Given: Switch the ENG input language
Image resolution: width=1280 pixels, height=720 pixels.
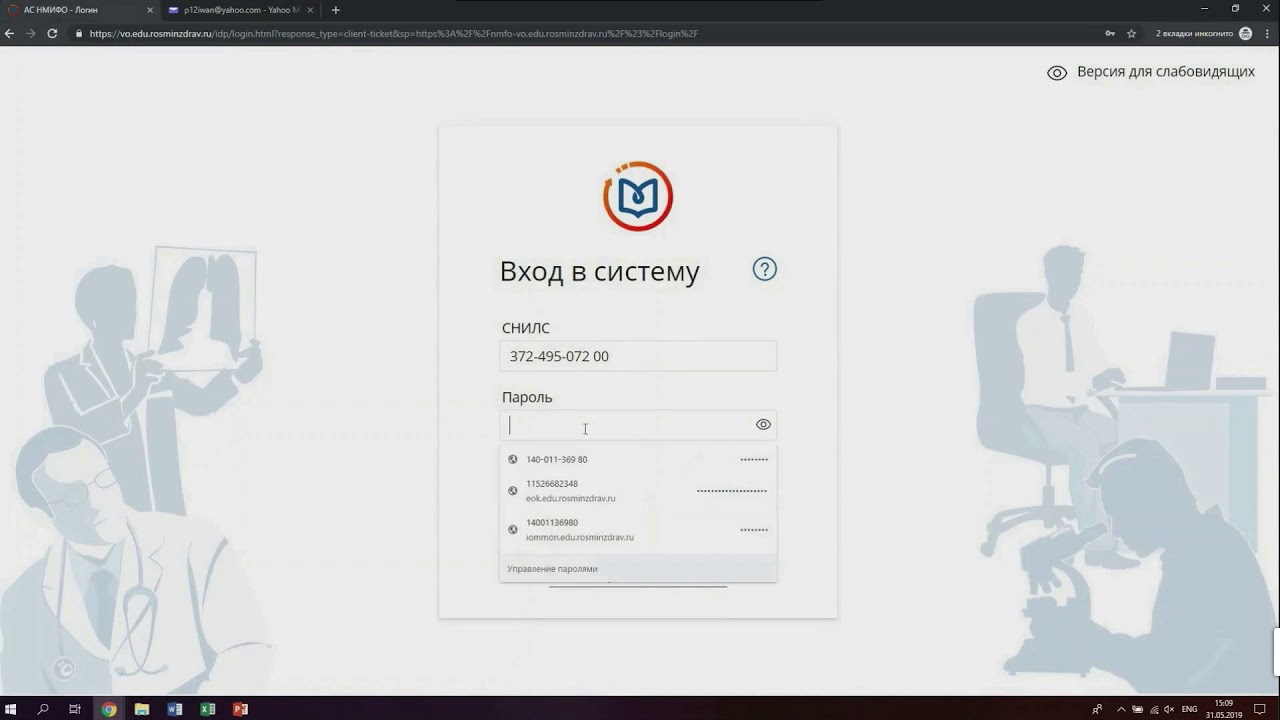Looking at the screenshot, I should coord(1189,709).
